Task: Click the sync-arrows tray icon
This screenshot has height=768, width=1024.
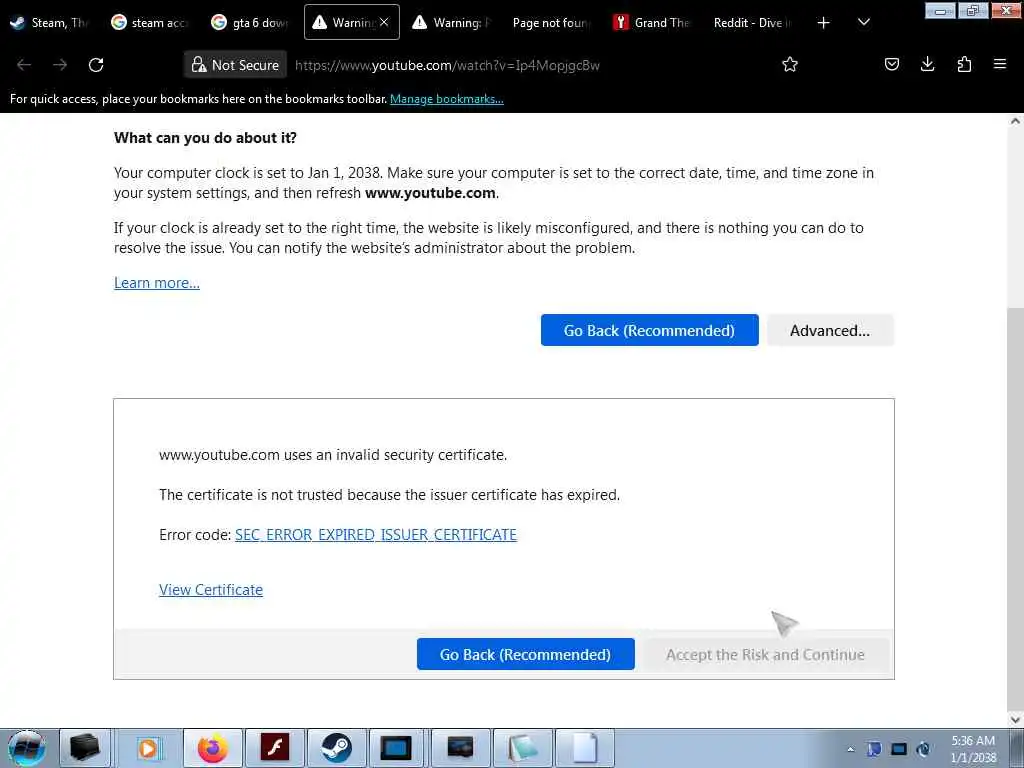Action: coord(923,749)
